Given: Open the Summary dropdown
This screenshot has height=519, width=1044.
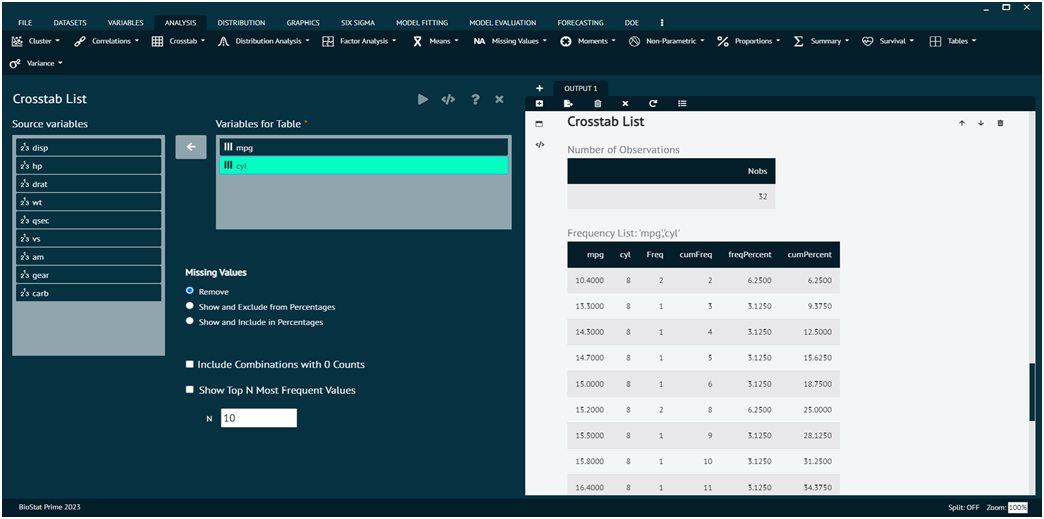Looking at the screenshot, I should coord(822,41).
